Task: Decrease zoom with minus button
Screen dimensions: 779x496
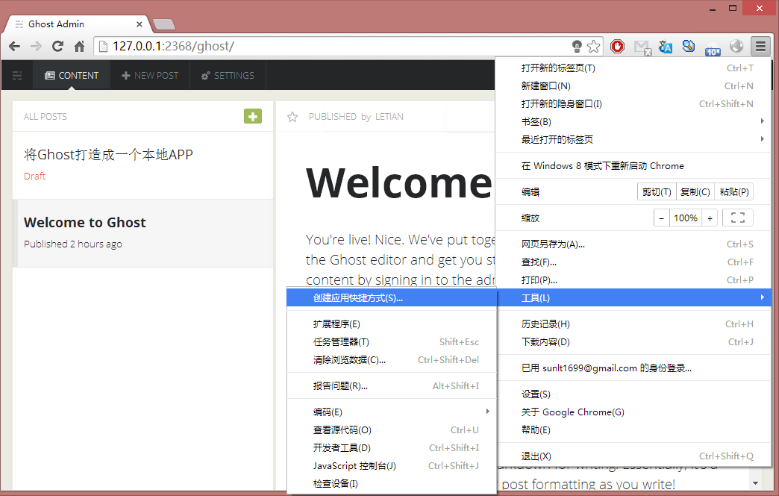Action: (661, 218)
